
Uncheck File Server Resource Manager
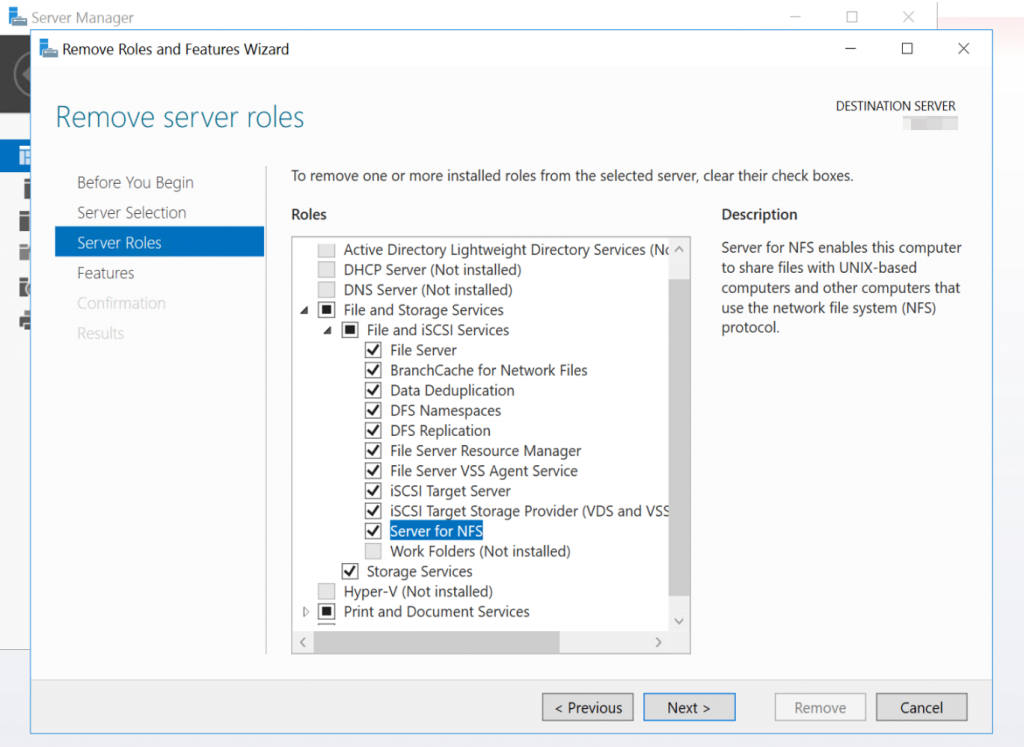373,451
